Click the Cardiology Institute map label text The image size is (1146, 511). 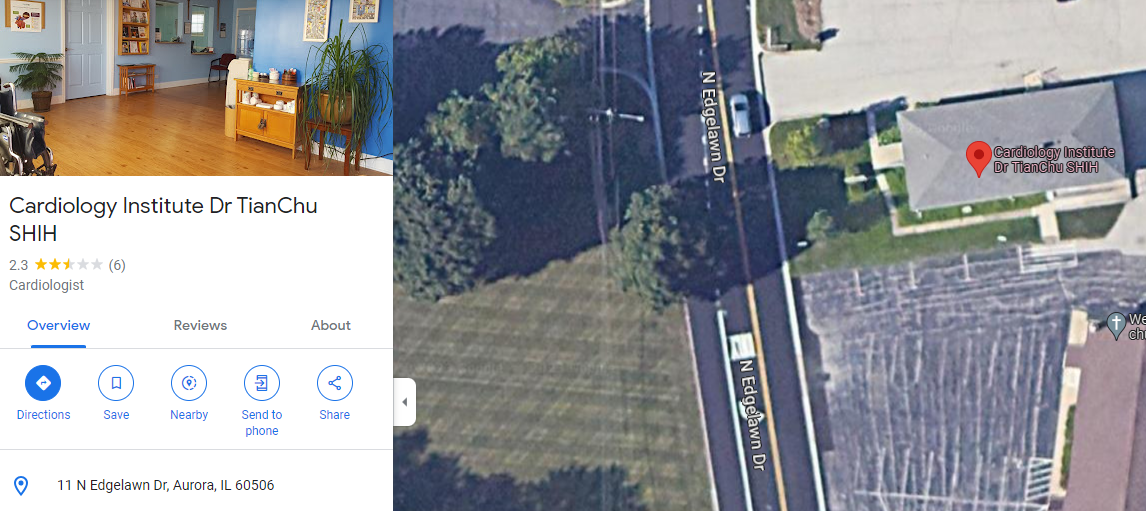[x=1054, y=159]
